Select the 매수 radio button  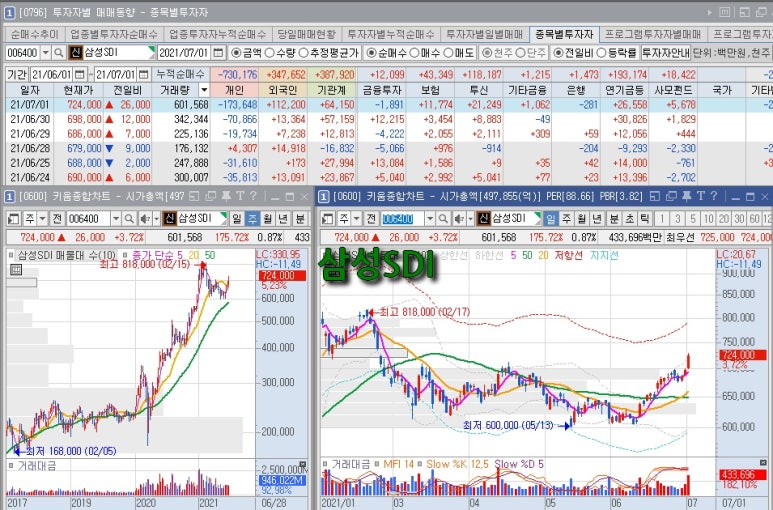(414, 52)
